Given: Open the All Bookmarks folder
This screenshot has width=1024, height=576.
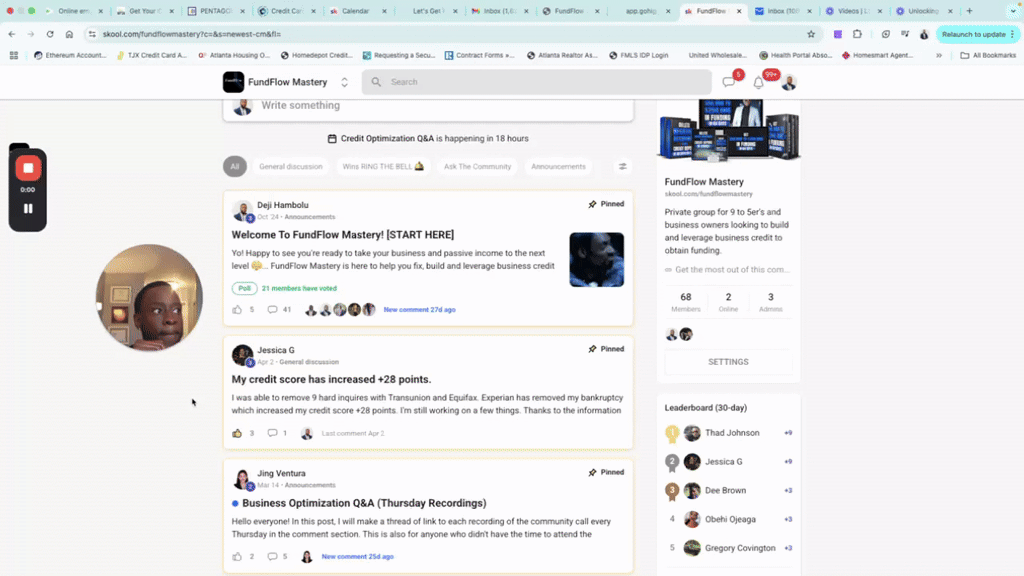Looking at the screenshot, I should [x=988, y=56].
